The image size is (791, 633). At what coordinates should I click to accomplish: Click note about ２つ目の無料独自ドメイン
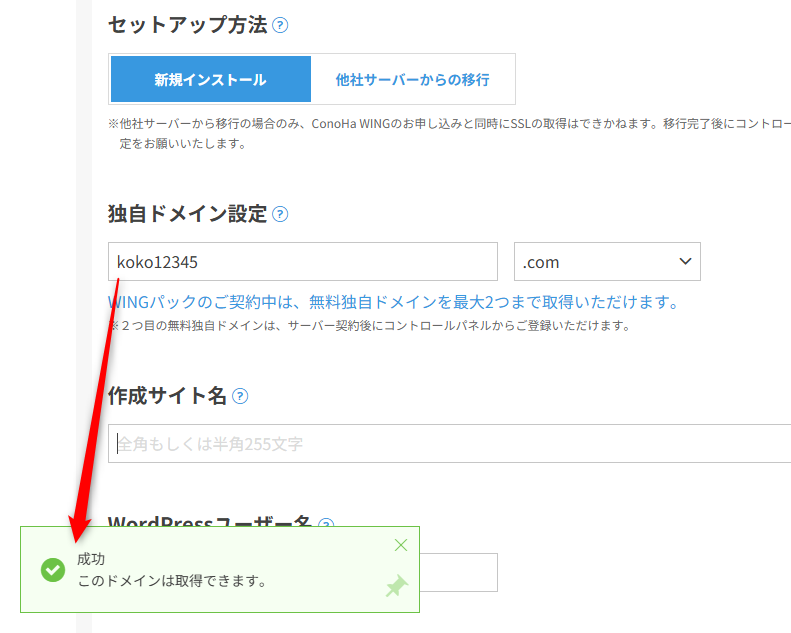pyautogui.click(x=370, y=326)
